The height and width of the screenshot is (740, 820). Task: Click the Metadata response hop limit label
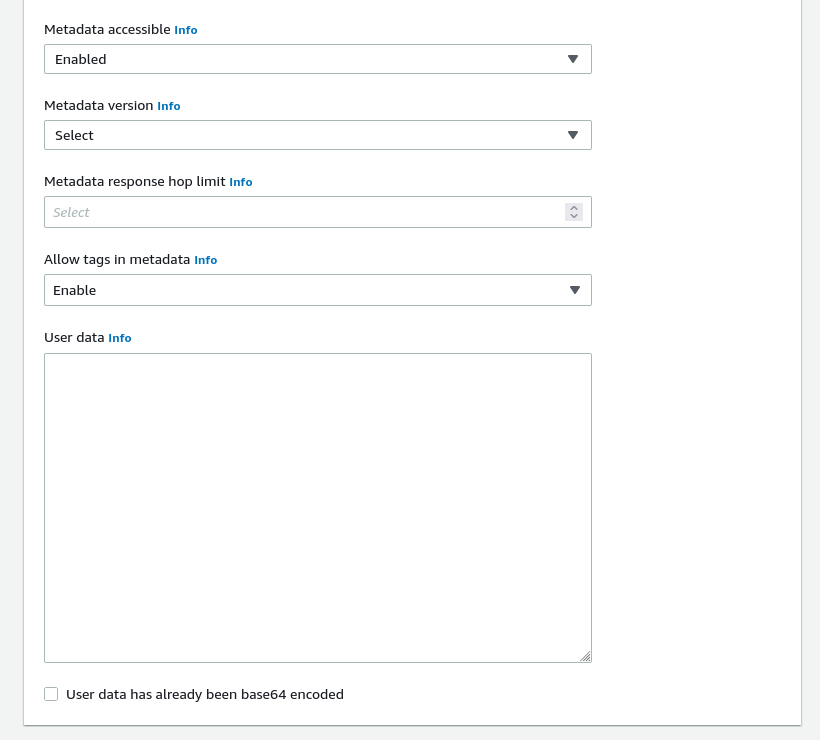click(x=134, y=182)
